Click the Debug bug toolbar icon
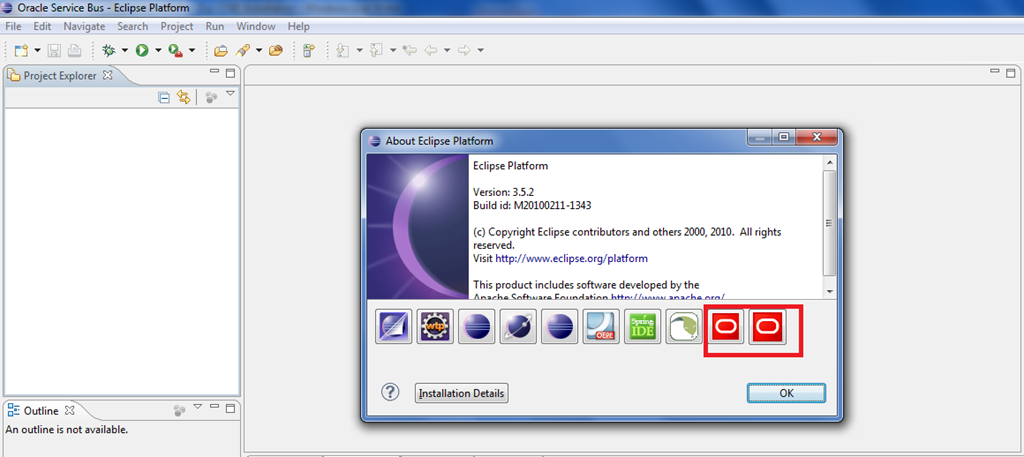1024x457 pixels. 109,50
